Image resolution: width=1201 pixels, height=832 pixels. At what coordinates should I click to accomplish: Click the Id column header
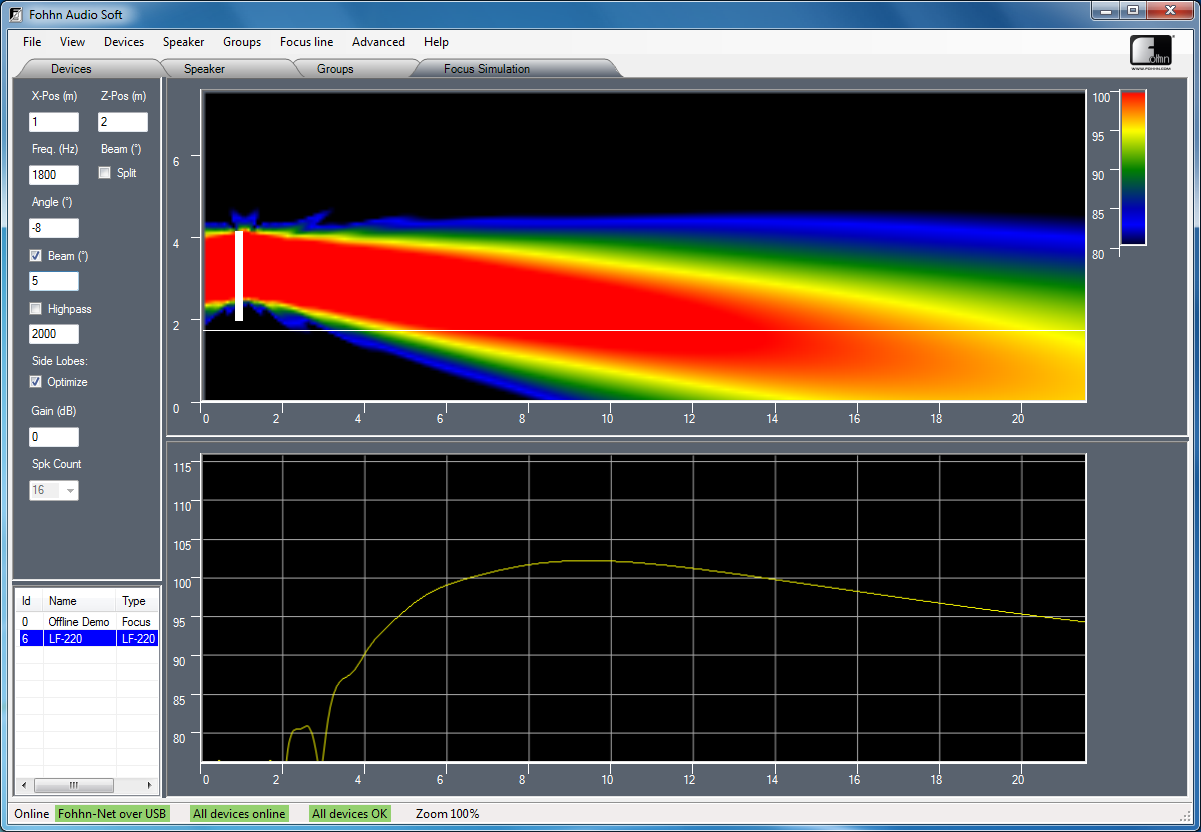[31, 601]
